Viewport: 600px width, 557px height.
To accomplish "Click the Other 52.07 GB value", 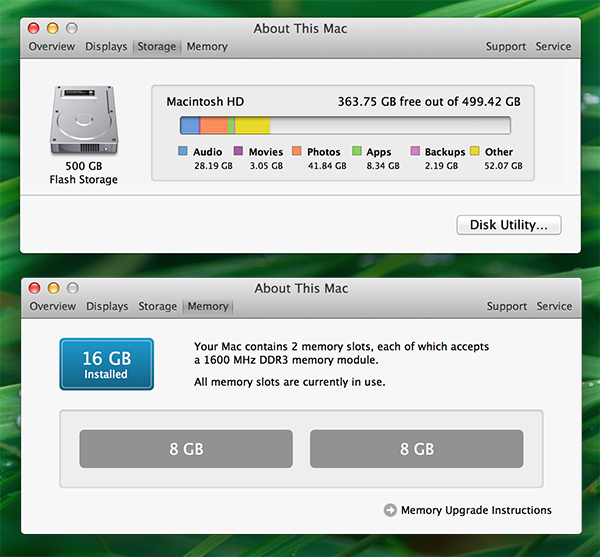I will click(503, 166).
